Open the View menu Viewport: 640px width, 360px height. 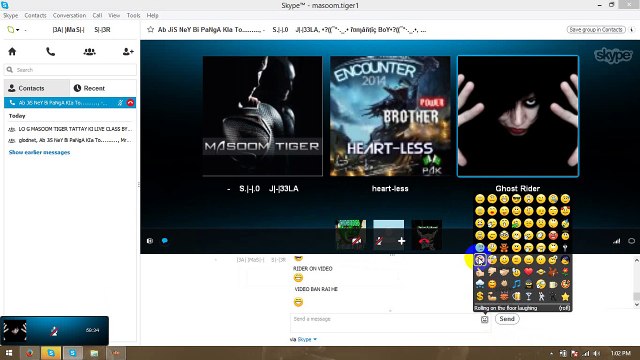click(114, 15)
